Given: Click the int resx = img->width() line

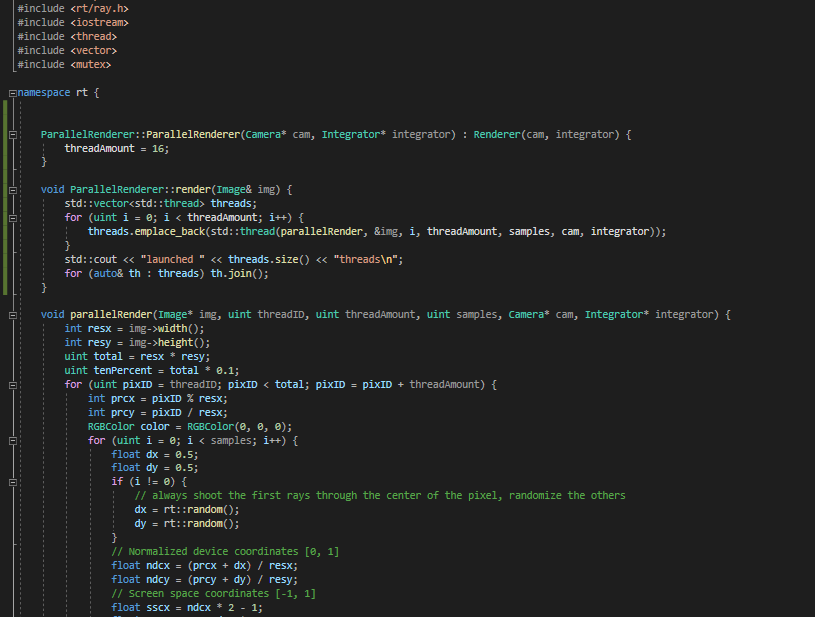Looking at the screenshot, I should [135, 329].
